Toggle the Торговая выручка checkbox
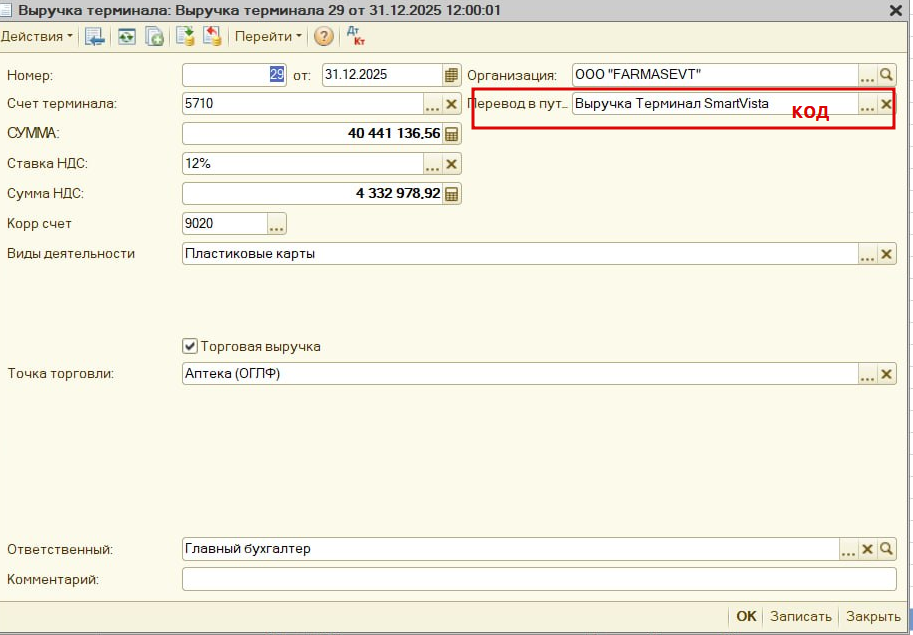Image resolution: width=913 pixels, height=635 pixels. click(190, 346)
